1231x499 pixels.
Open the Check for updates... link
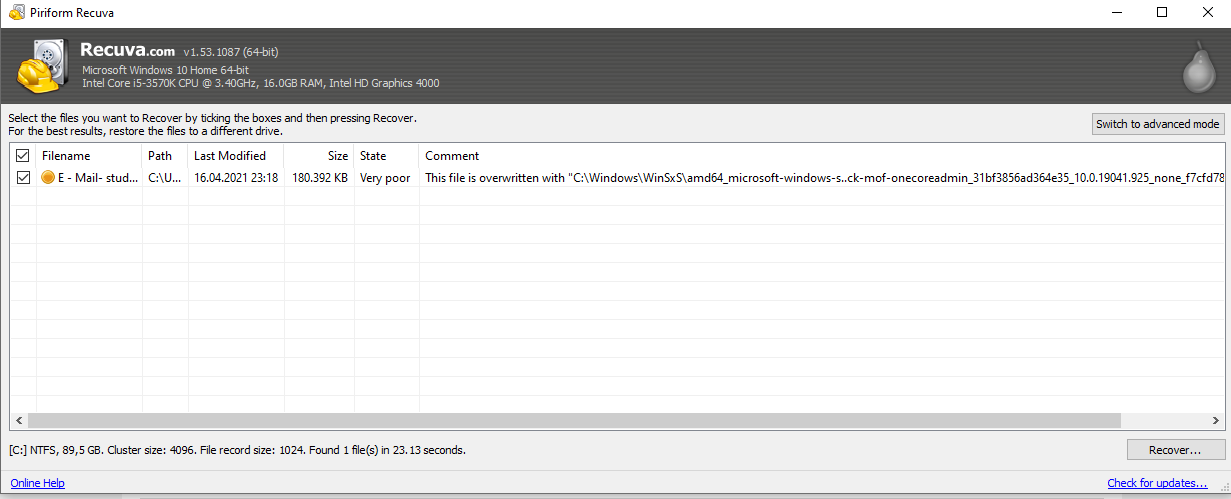[x=1157, y=483]
